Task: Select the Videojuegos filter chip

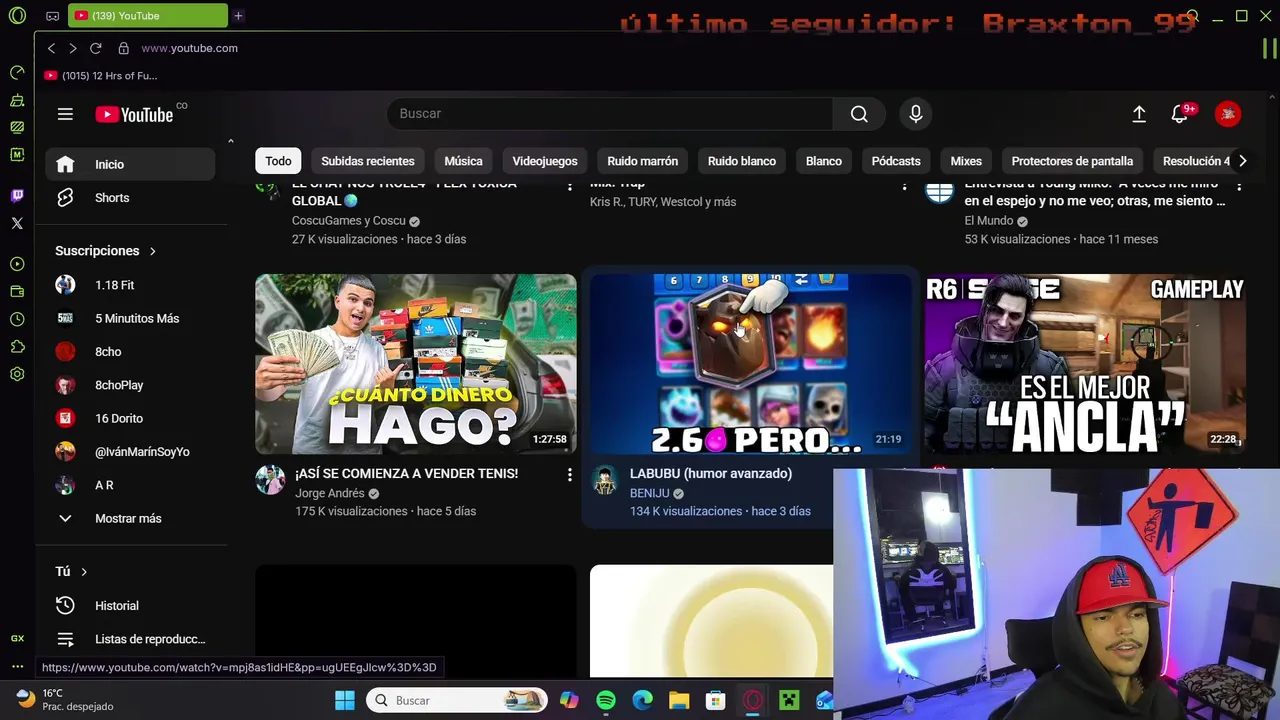Action: tap(545, 161)
